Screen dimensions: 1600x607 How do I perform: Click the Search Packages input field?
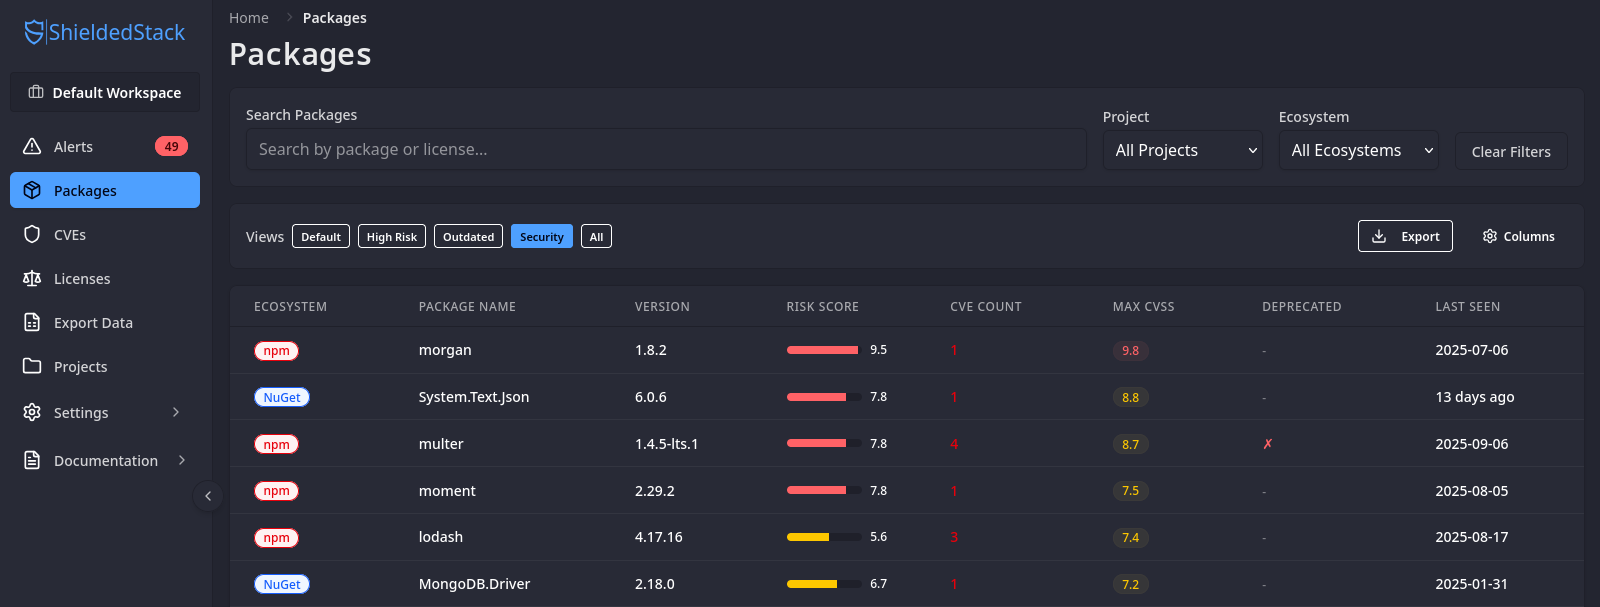[x=666, y=149]
